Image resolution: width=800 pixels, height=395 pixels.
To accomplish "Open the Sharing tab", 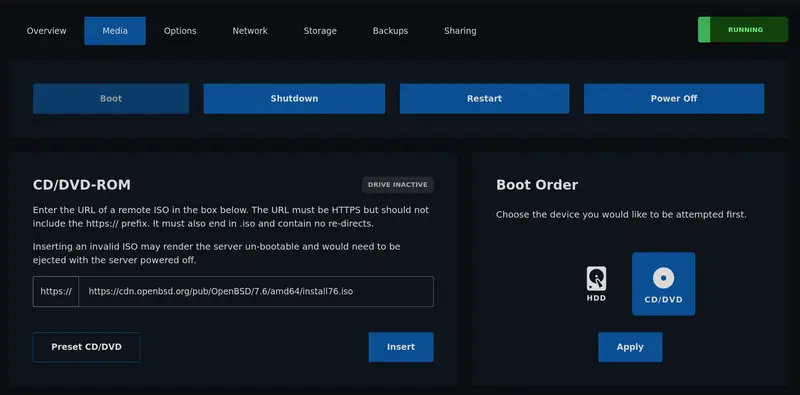I will 460,31.
